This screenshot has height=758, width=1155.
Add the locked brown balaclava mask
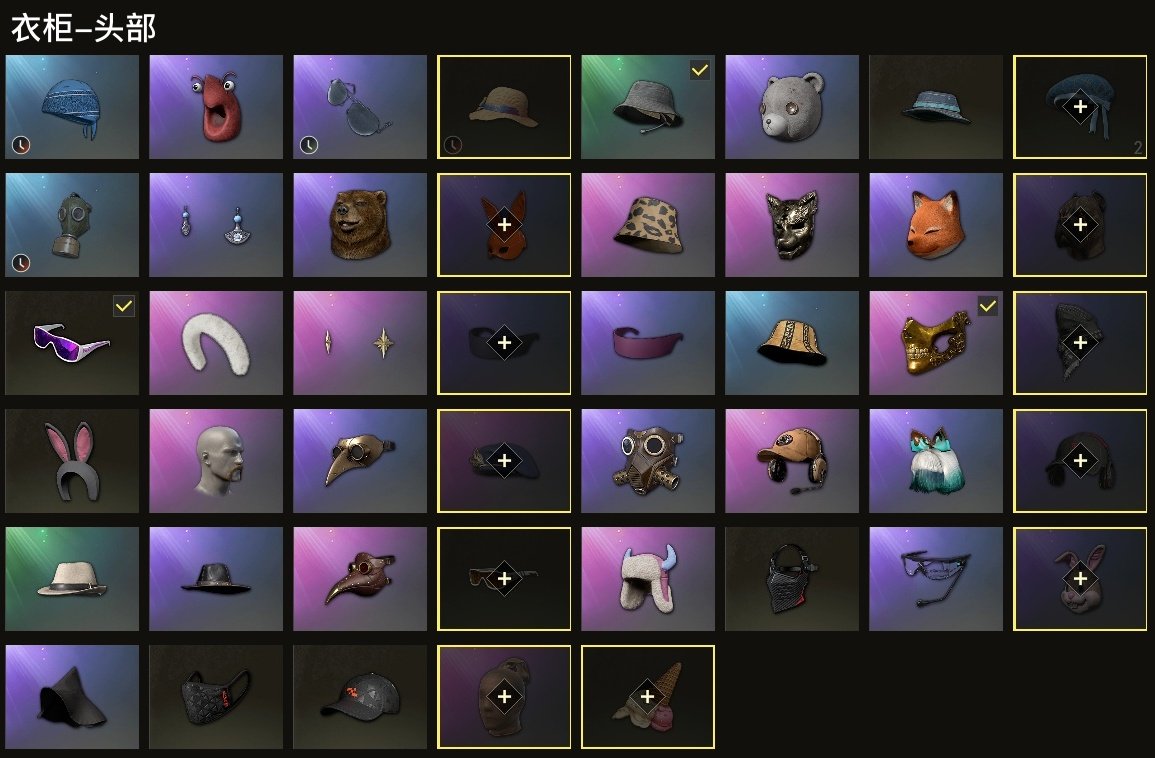point(504,697)
